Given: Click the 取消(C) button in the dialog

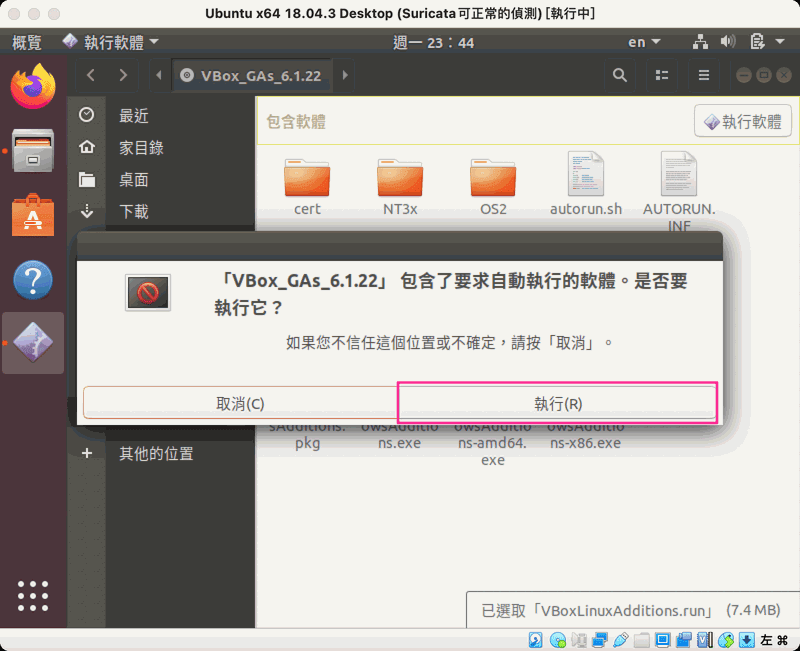Looking at the screenshot, I should (240, 403).
